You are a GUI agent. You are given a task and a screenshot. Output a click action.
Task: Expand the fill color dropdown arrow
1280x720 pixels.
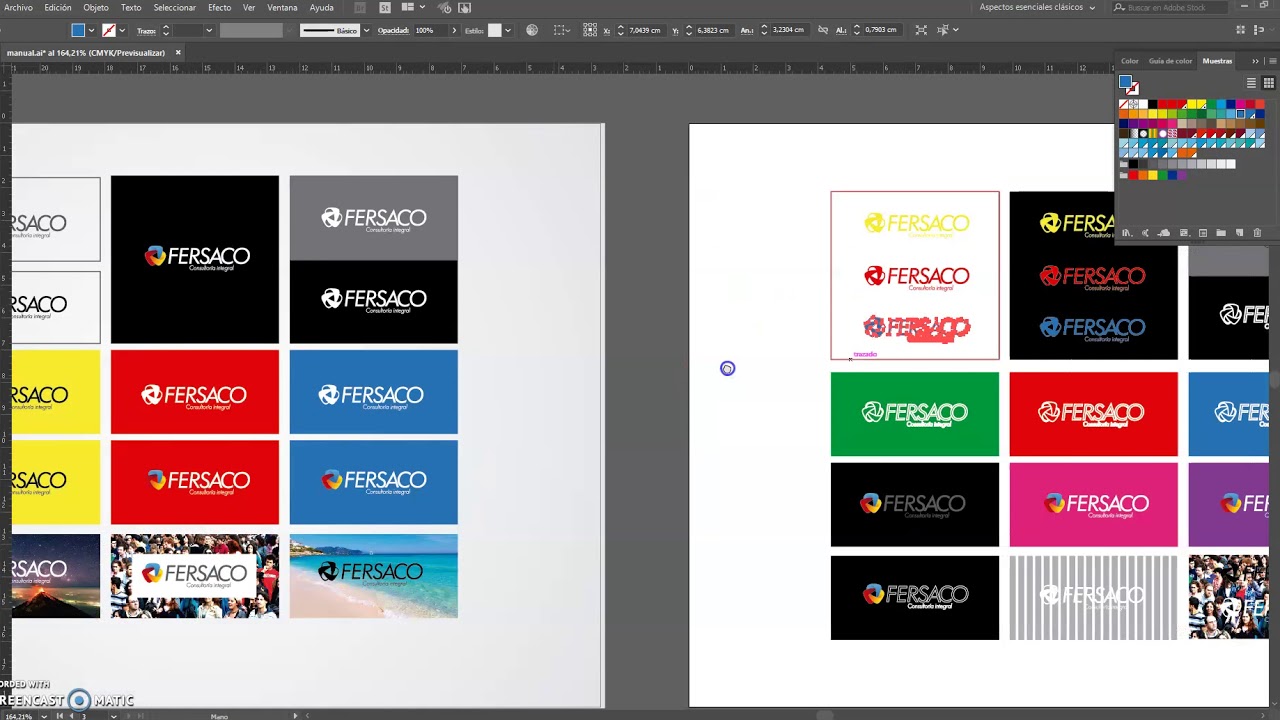click(x=91, y=30)
